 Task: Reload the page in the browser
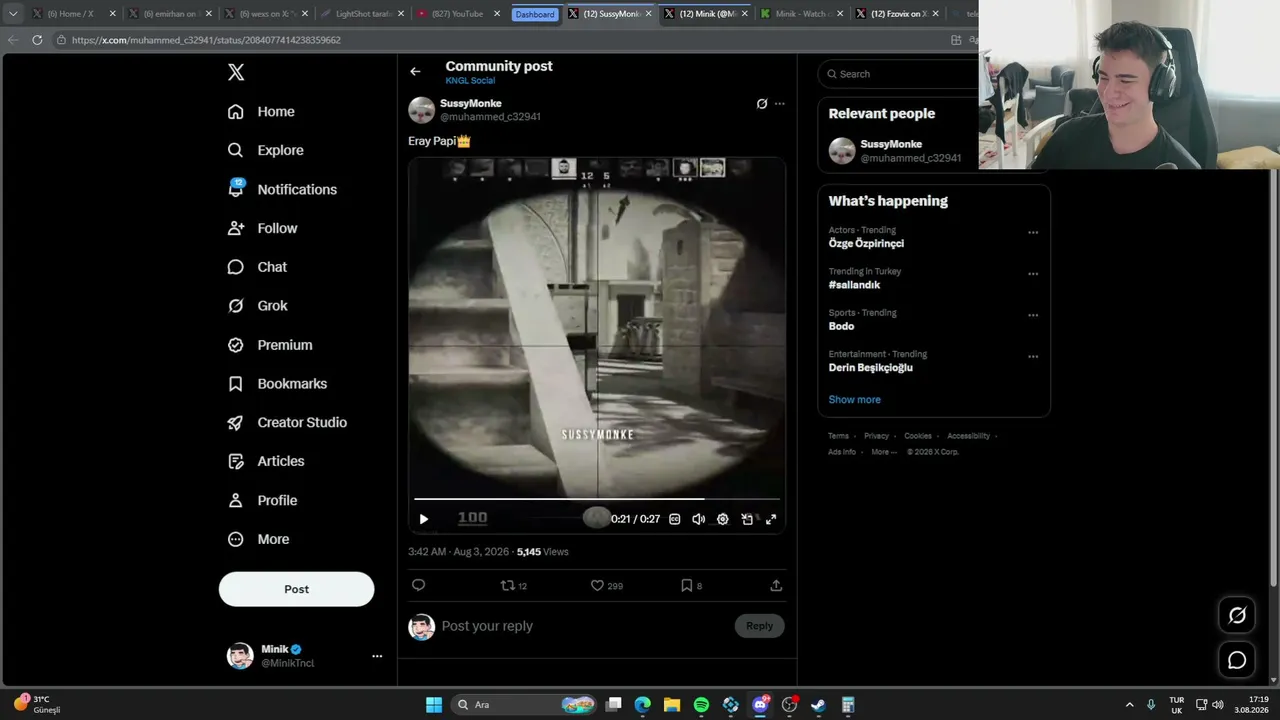click(37, 40)
